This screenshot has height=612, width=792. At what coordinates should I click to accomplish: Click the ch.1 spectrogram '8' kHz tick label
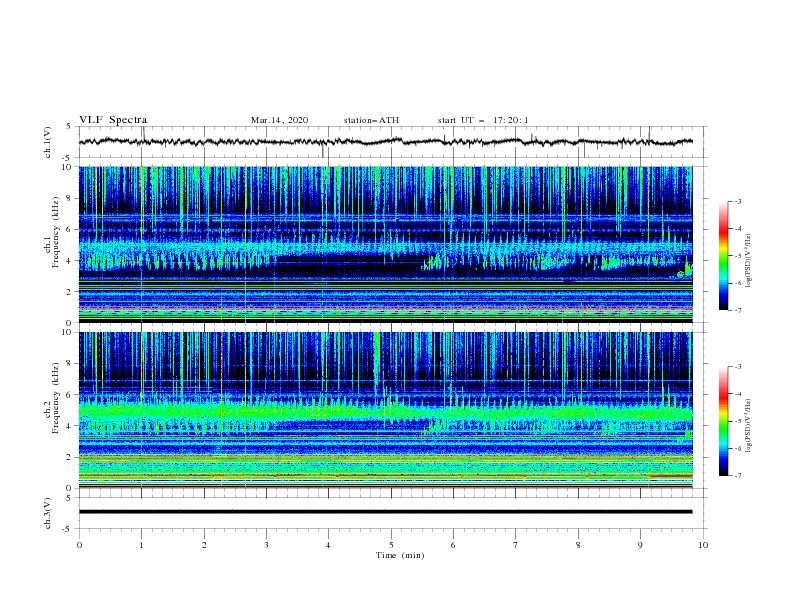70,198
